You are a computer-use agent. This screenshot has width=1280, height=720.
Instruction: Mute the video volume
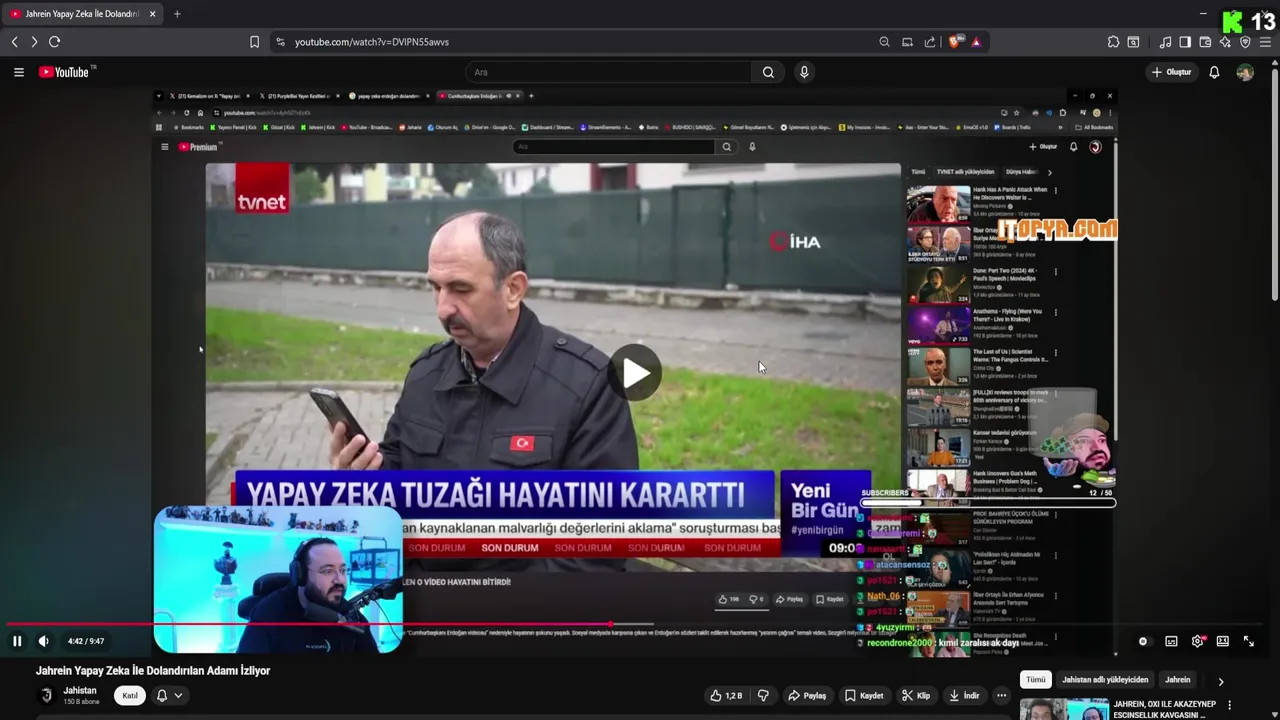pyautogui.click(x=43, y=641)
